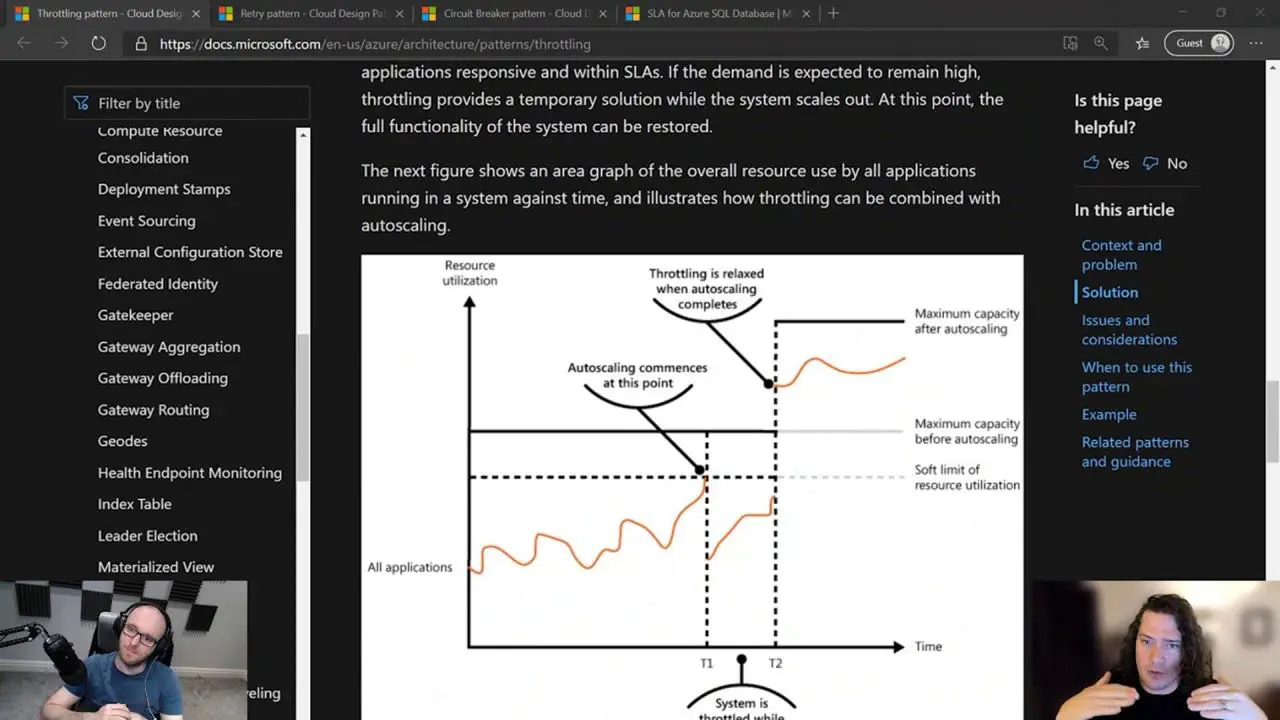Viewport: 1280px width, 720px height.
Task: Click the Filter by title input
Action: click(x=188, y=103)
